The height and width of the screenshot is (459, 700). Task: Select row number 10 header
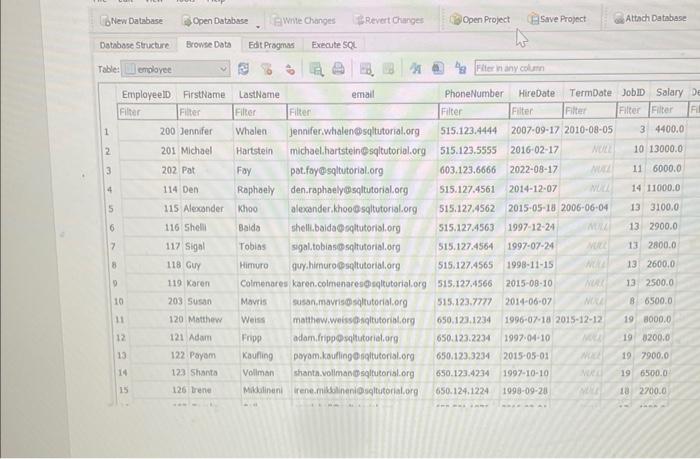pyautogui.click(x=118, y=301)
